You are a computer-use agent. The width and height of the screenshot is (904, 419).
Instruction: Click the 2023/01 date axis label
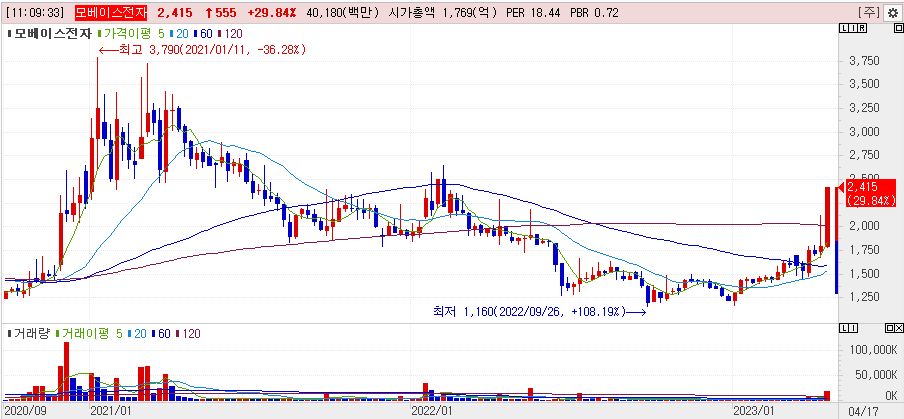pos(752,410)
